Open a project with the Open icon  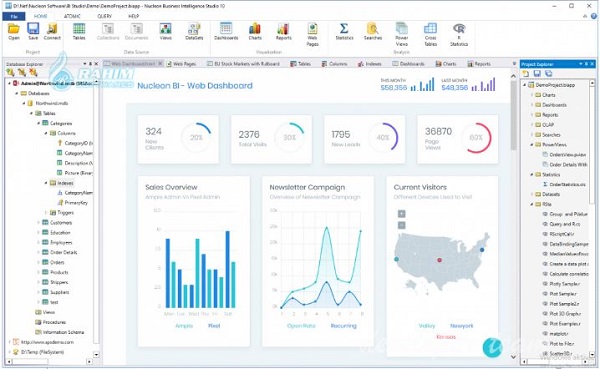tap(14, 31)
